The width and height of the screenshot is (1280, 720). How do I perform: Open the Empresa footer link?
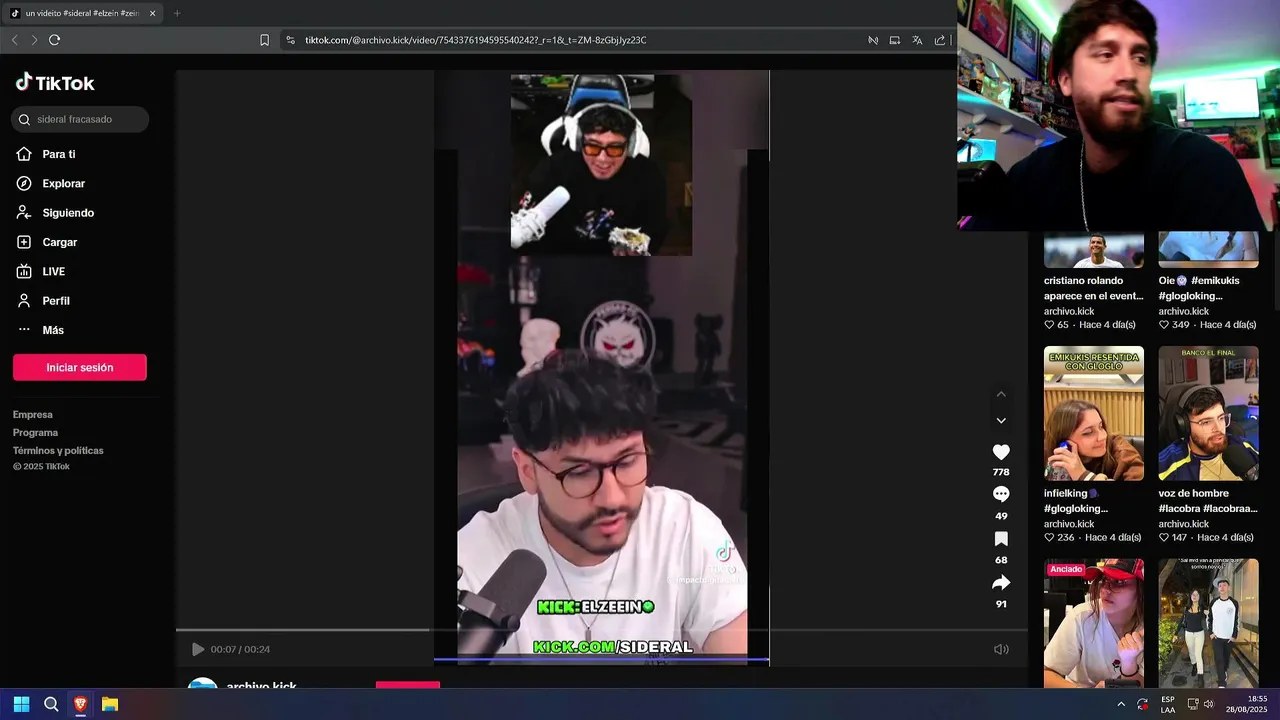pos(33,414)
